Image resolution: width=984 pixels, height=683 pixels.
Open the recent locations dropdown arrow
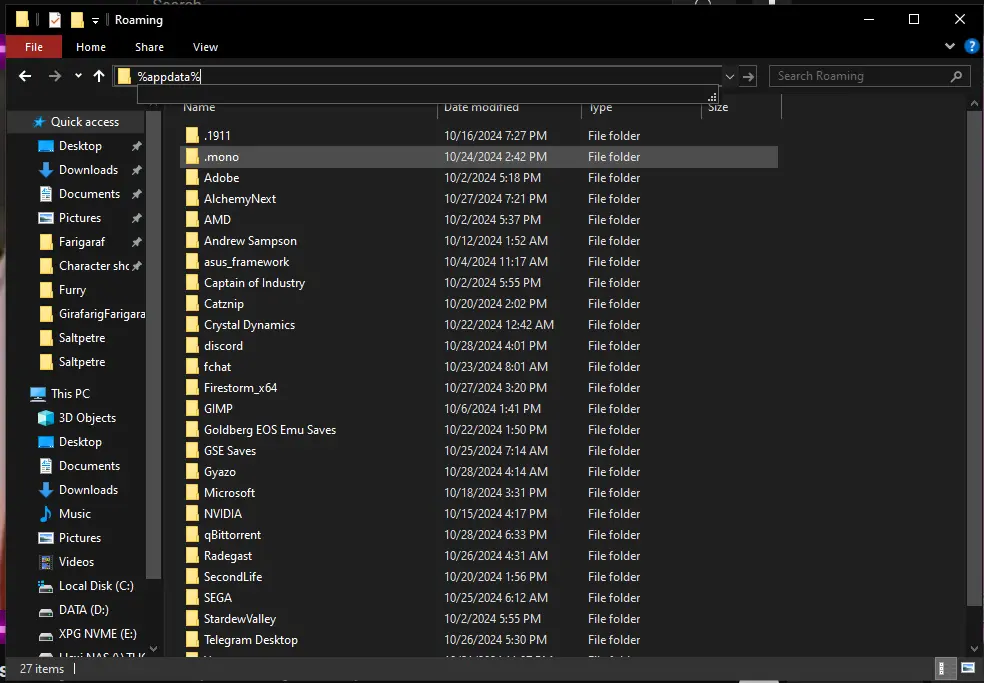tap(78, 76)
